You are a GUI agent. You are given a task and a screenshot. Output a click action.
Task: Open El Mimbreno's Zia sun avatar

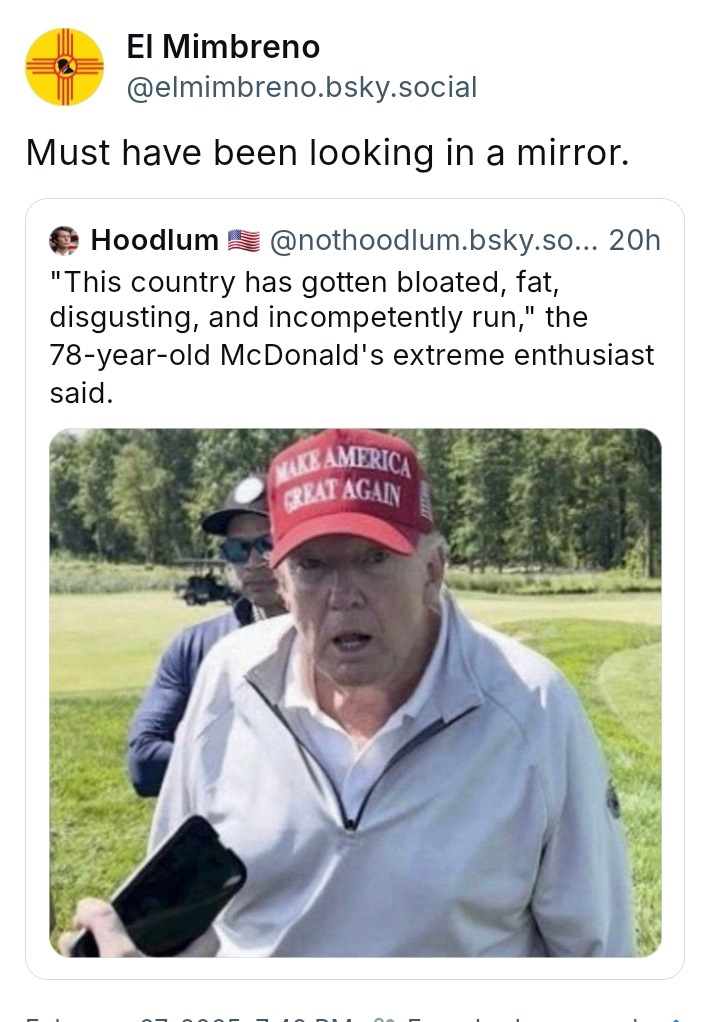(x=65, y=67)
